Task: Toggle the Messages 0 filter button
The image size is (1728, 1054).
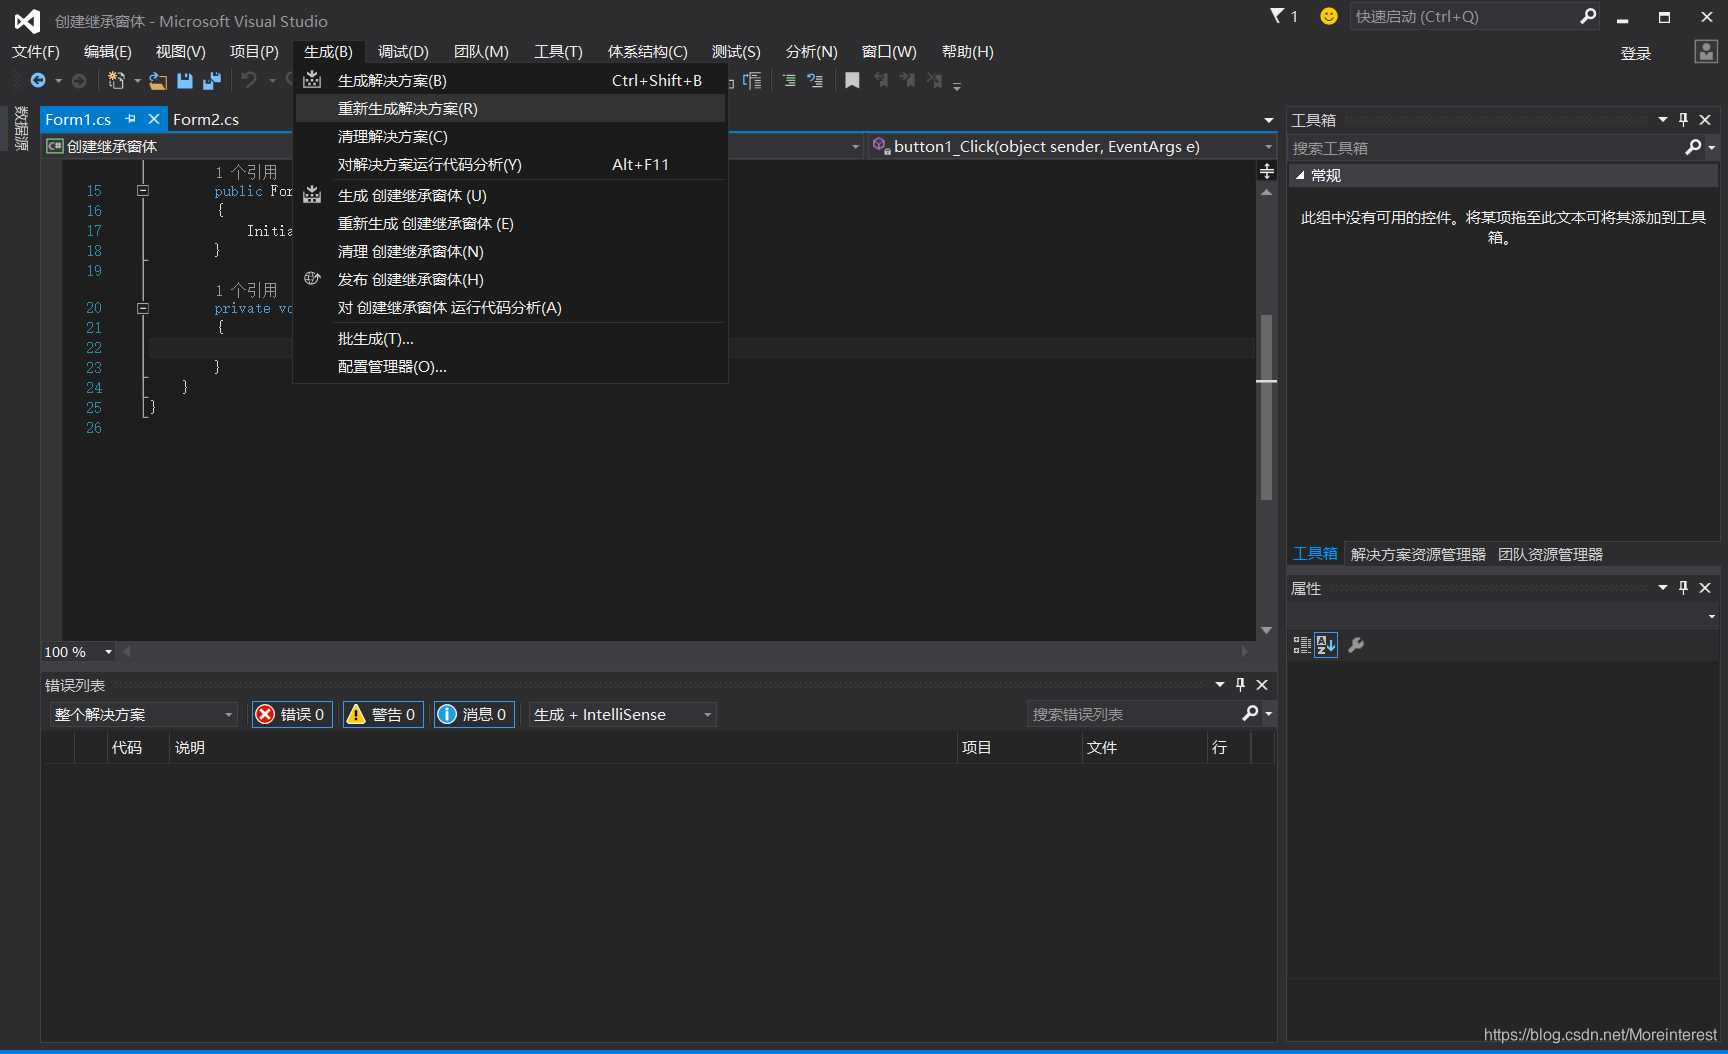Action: point(474,714)
